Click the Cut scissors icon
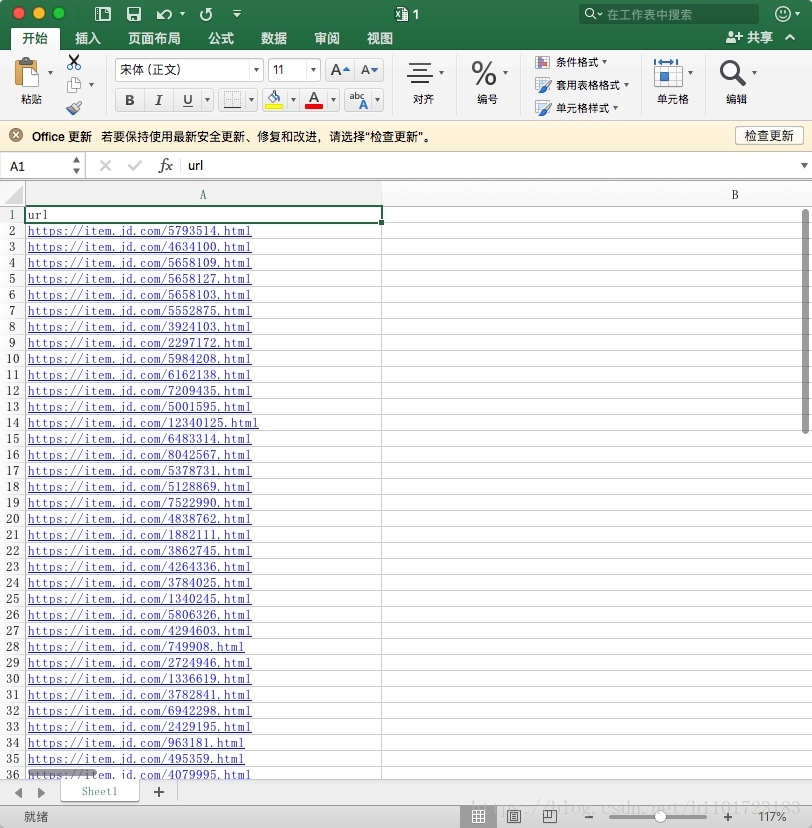Image resolution: width=812 pixels, height=828 pixels. tap(74, 62)
